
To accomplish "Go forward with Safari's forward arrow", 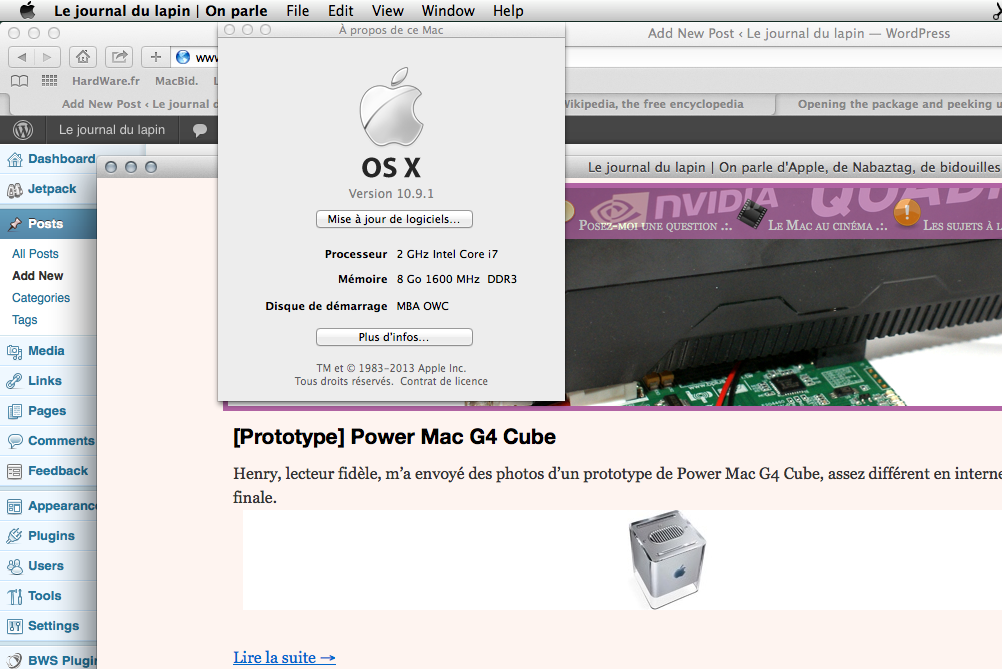I will [x=47, y=57].
